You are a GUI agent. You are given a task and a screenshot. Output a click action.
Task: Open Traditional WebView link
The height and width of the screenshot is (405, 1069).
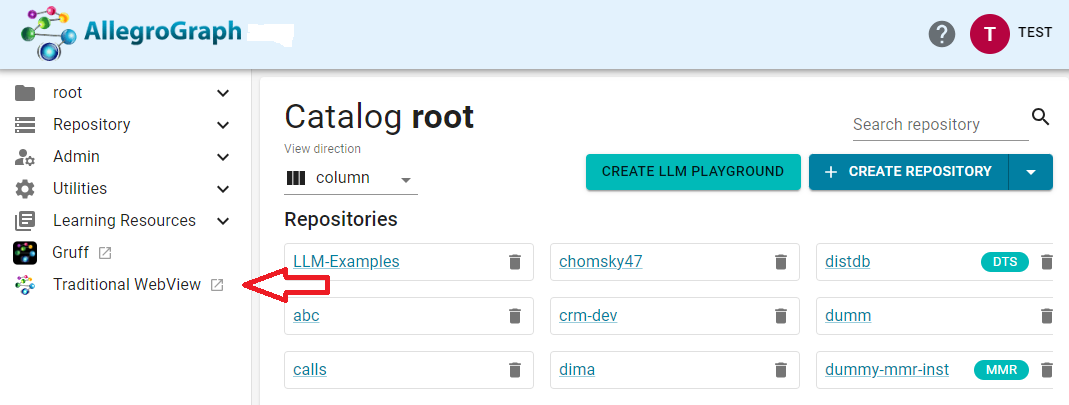127,285
